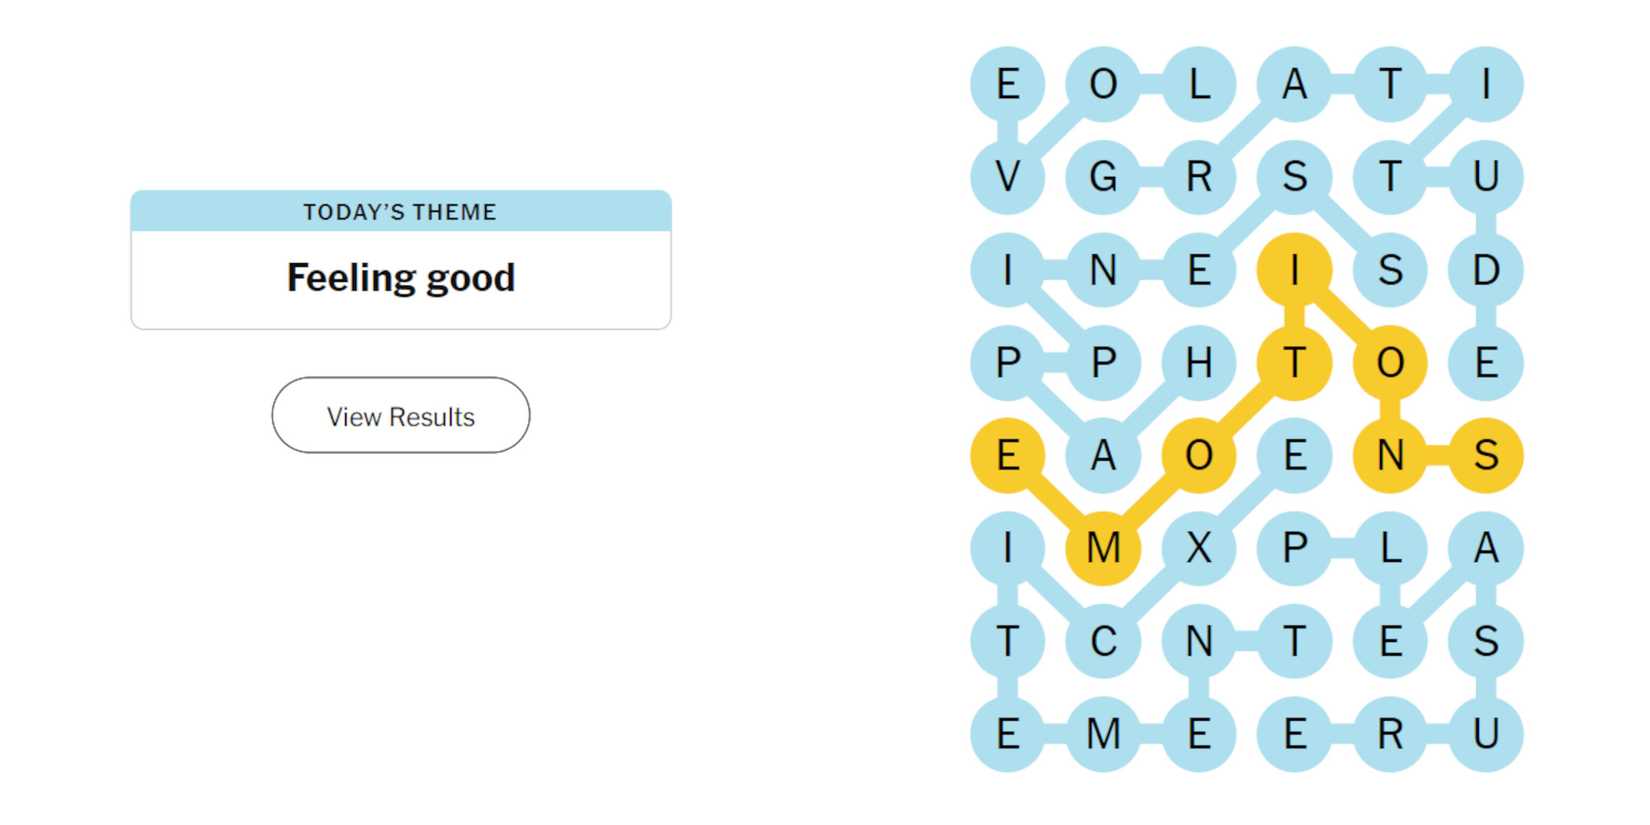Viewport: 1650px width, 825px height.
Task: Select the yellow E tile starting EMOTIONS
Action: tap(1007, 456)
